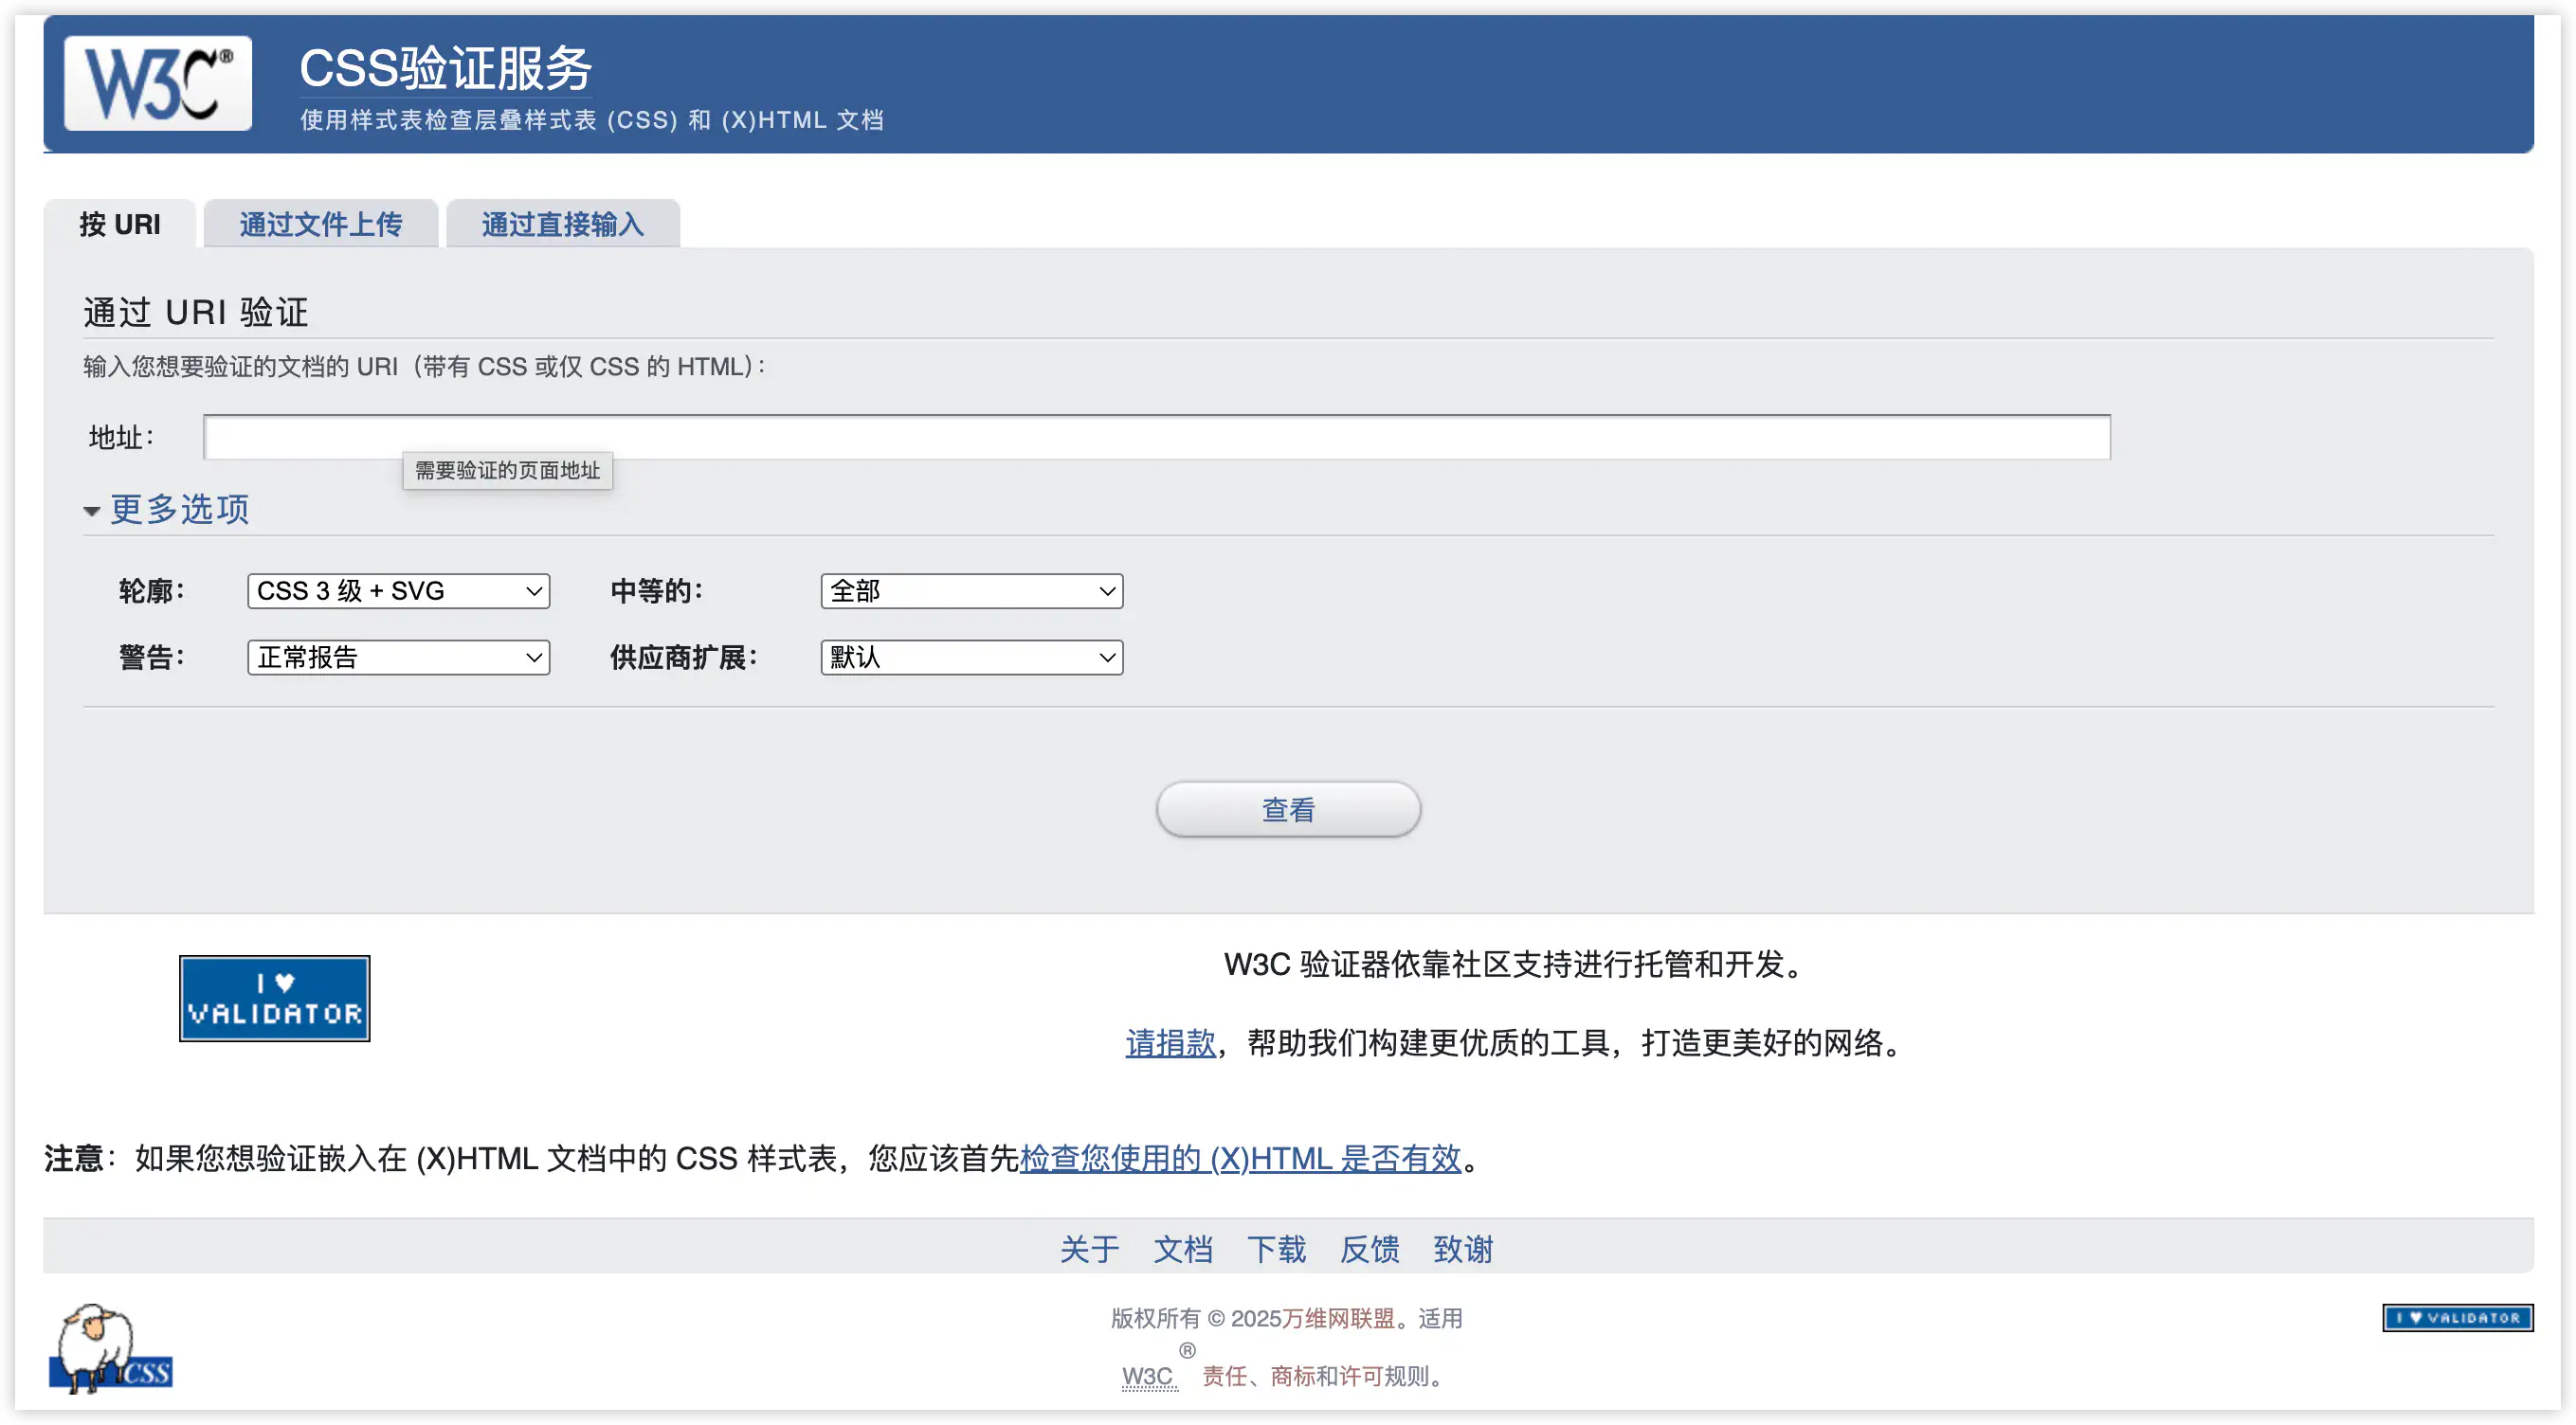Open the 中等的 全部 dropdown
Screen dimensions: 2576x1425
pos(972,591)
